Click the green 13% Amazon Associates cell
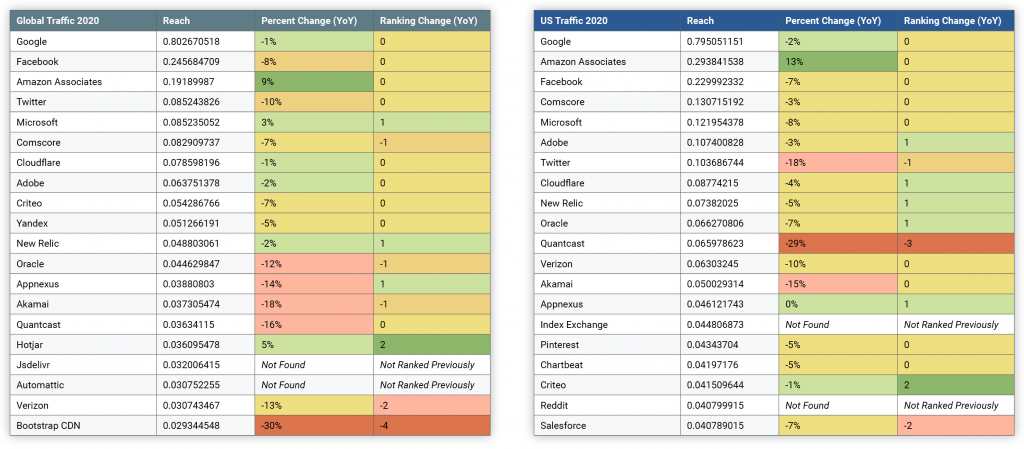 coord(837,62)
